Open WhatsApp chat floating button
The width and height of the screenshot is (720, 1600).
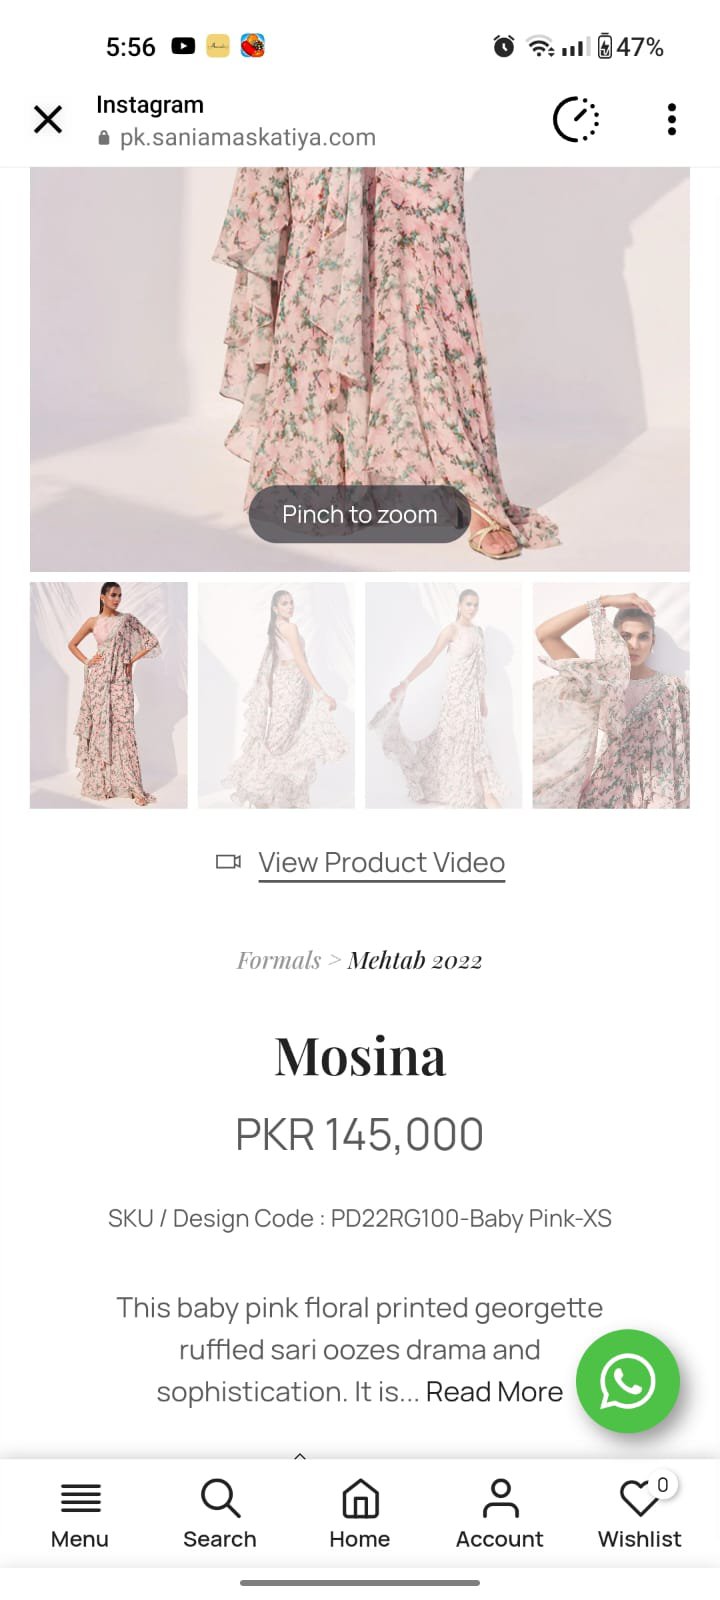tap(628, 1381)
